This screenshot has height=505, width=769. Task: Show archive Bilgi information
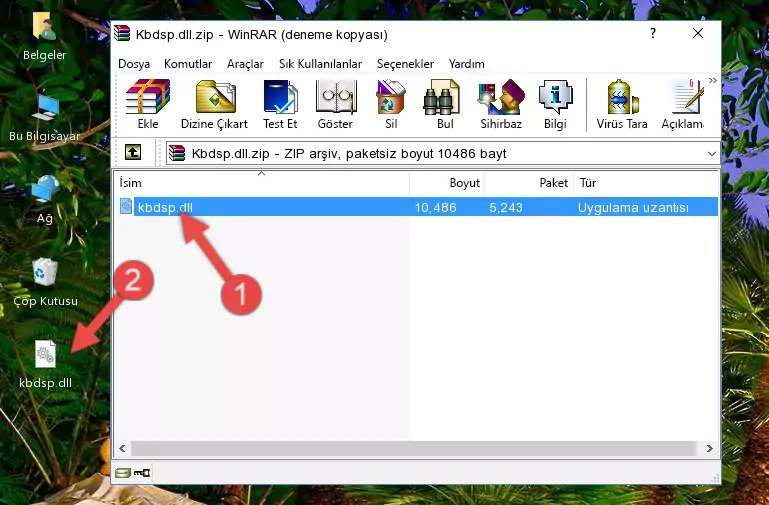coord(555,104)
